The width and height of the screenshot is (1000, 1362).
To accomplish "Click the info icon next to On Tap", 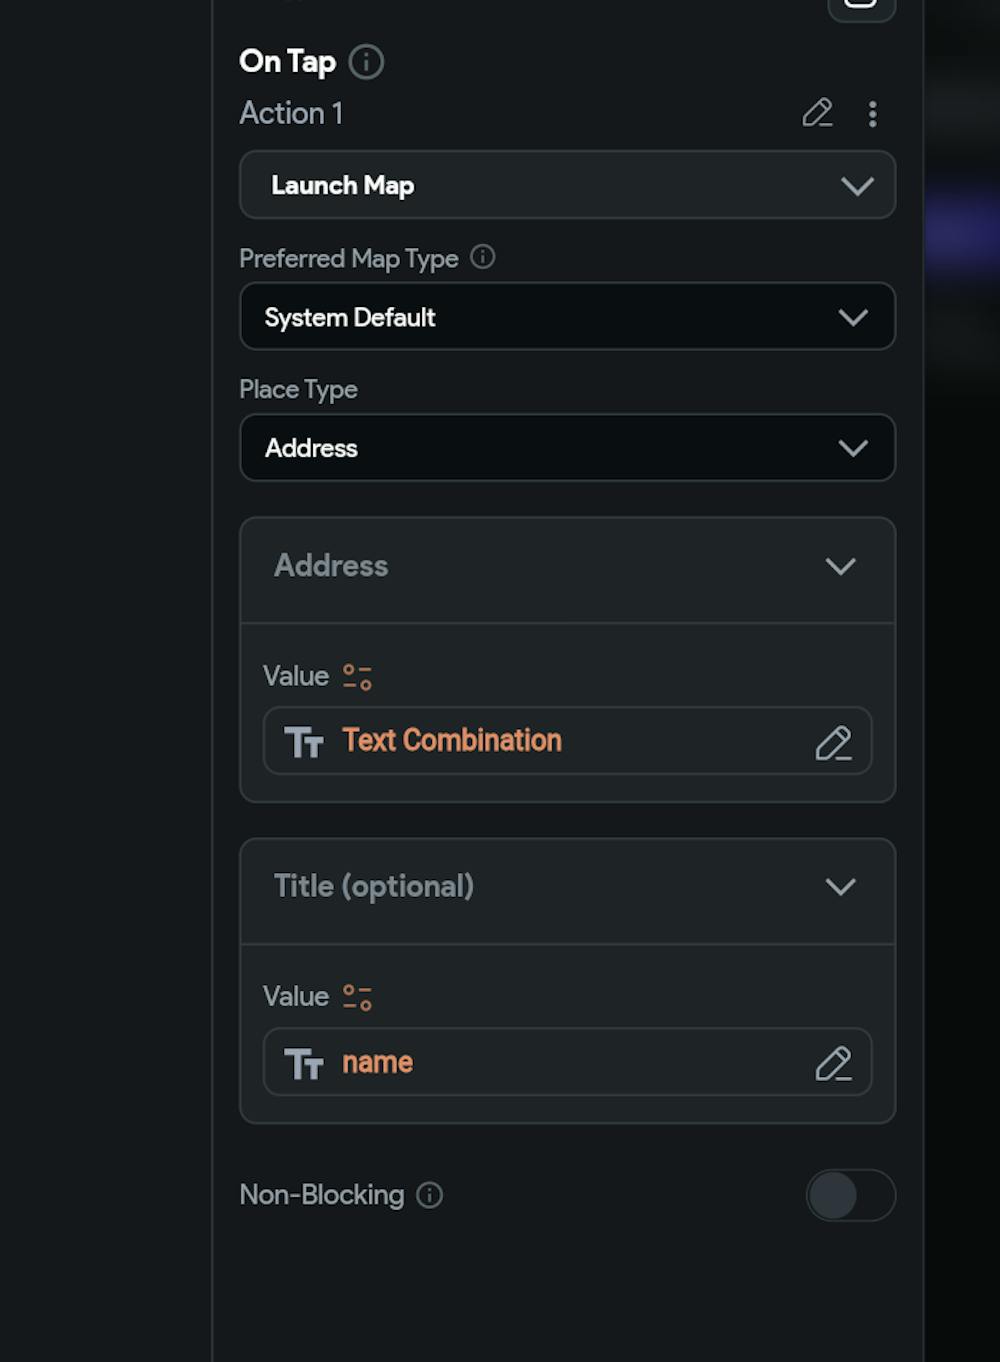I will point(366,62).
